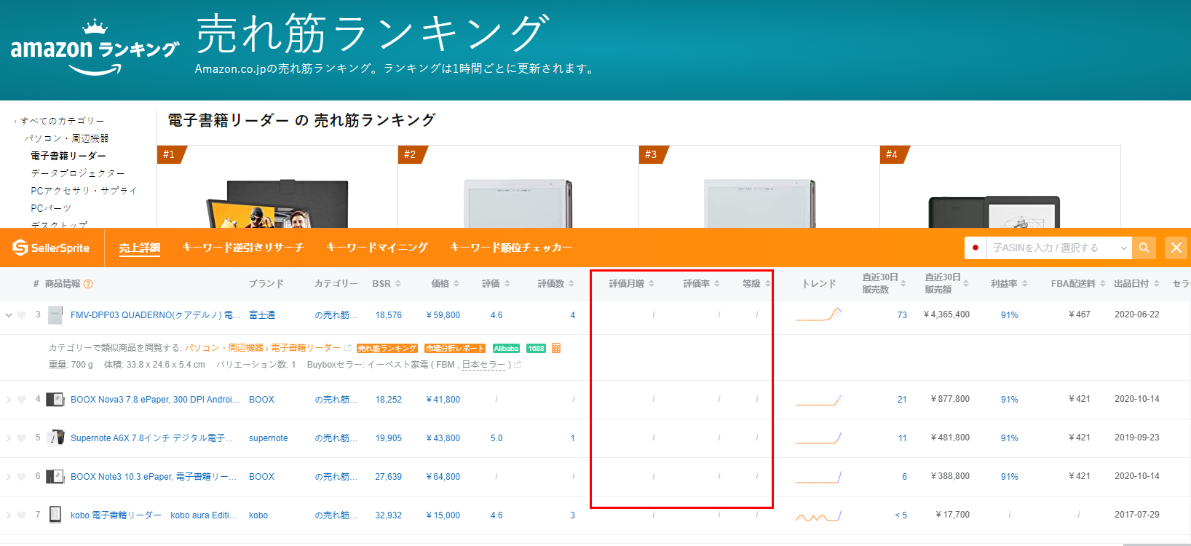This screenshot has height=546, width=1191.
Task: Click the search magnifier button in SellerSprite bar
Action: tap(1145, 248)
